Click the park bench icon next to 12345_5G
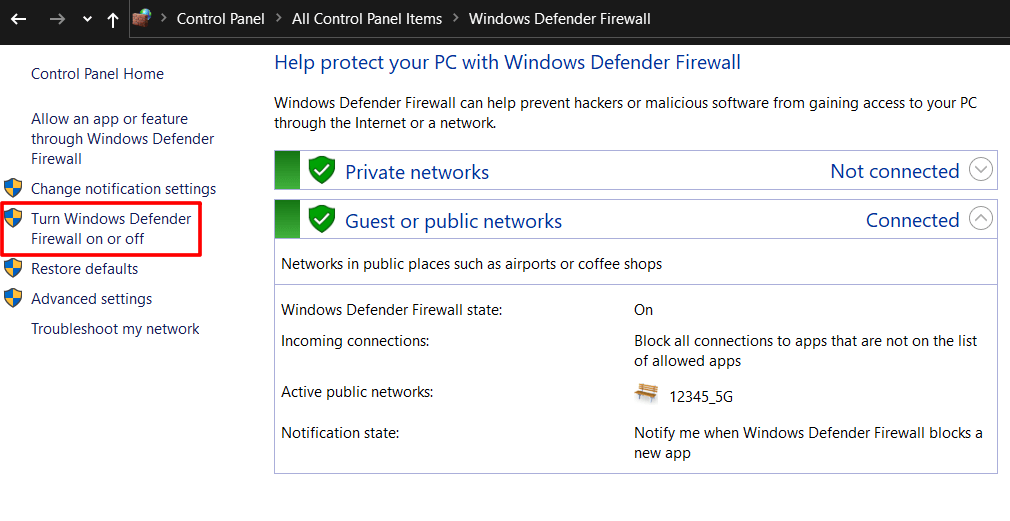This screenshot has height=521, width=1010. (x=647, y=393)
